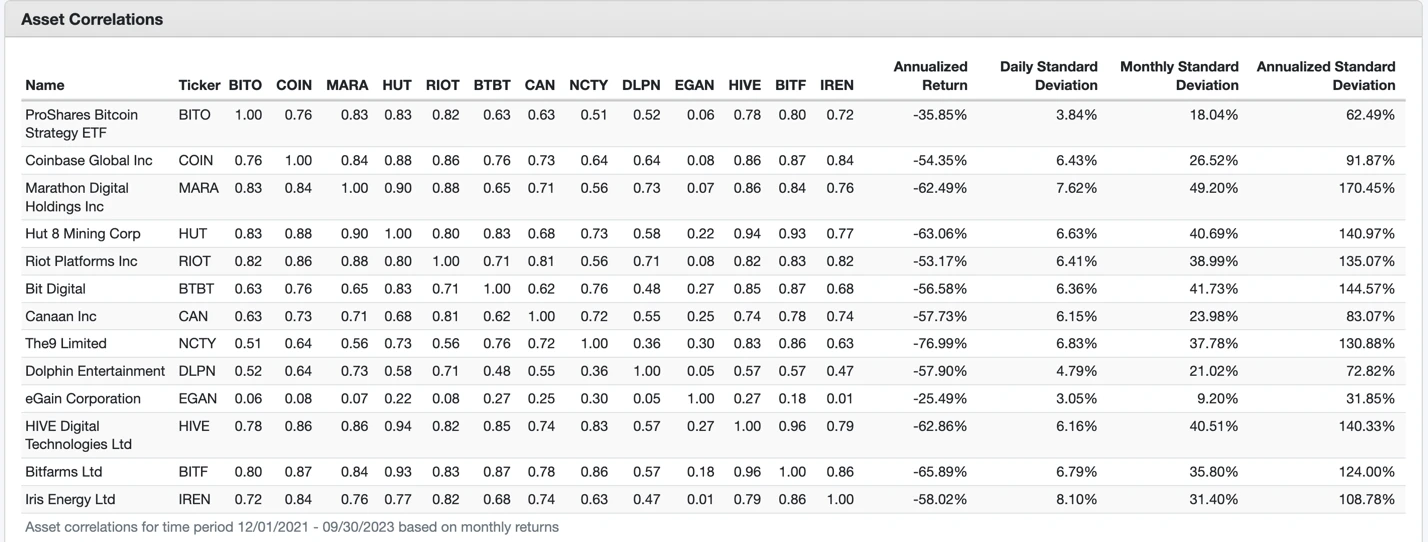Click the Name column header
Image resolution: width=1428 pixels, height=542 pixels.
tap(45, 85)
